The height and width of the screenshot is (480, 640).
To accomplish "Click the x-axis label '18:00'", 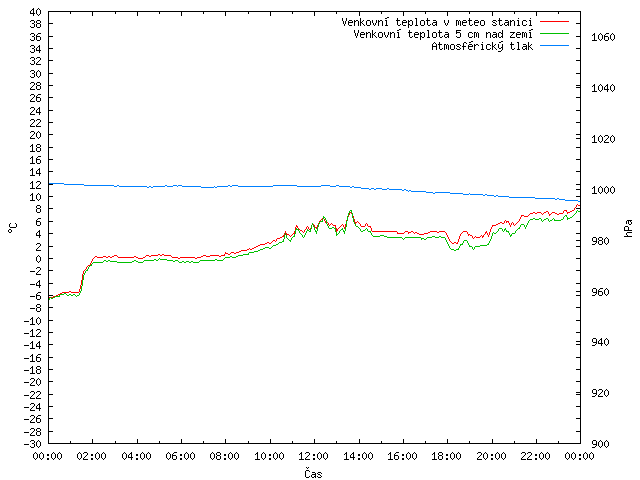I will (447, 456).
